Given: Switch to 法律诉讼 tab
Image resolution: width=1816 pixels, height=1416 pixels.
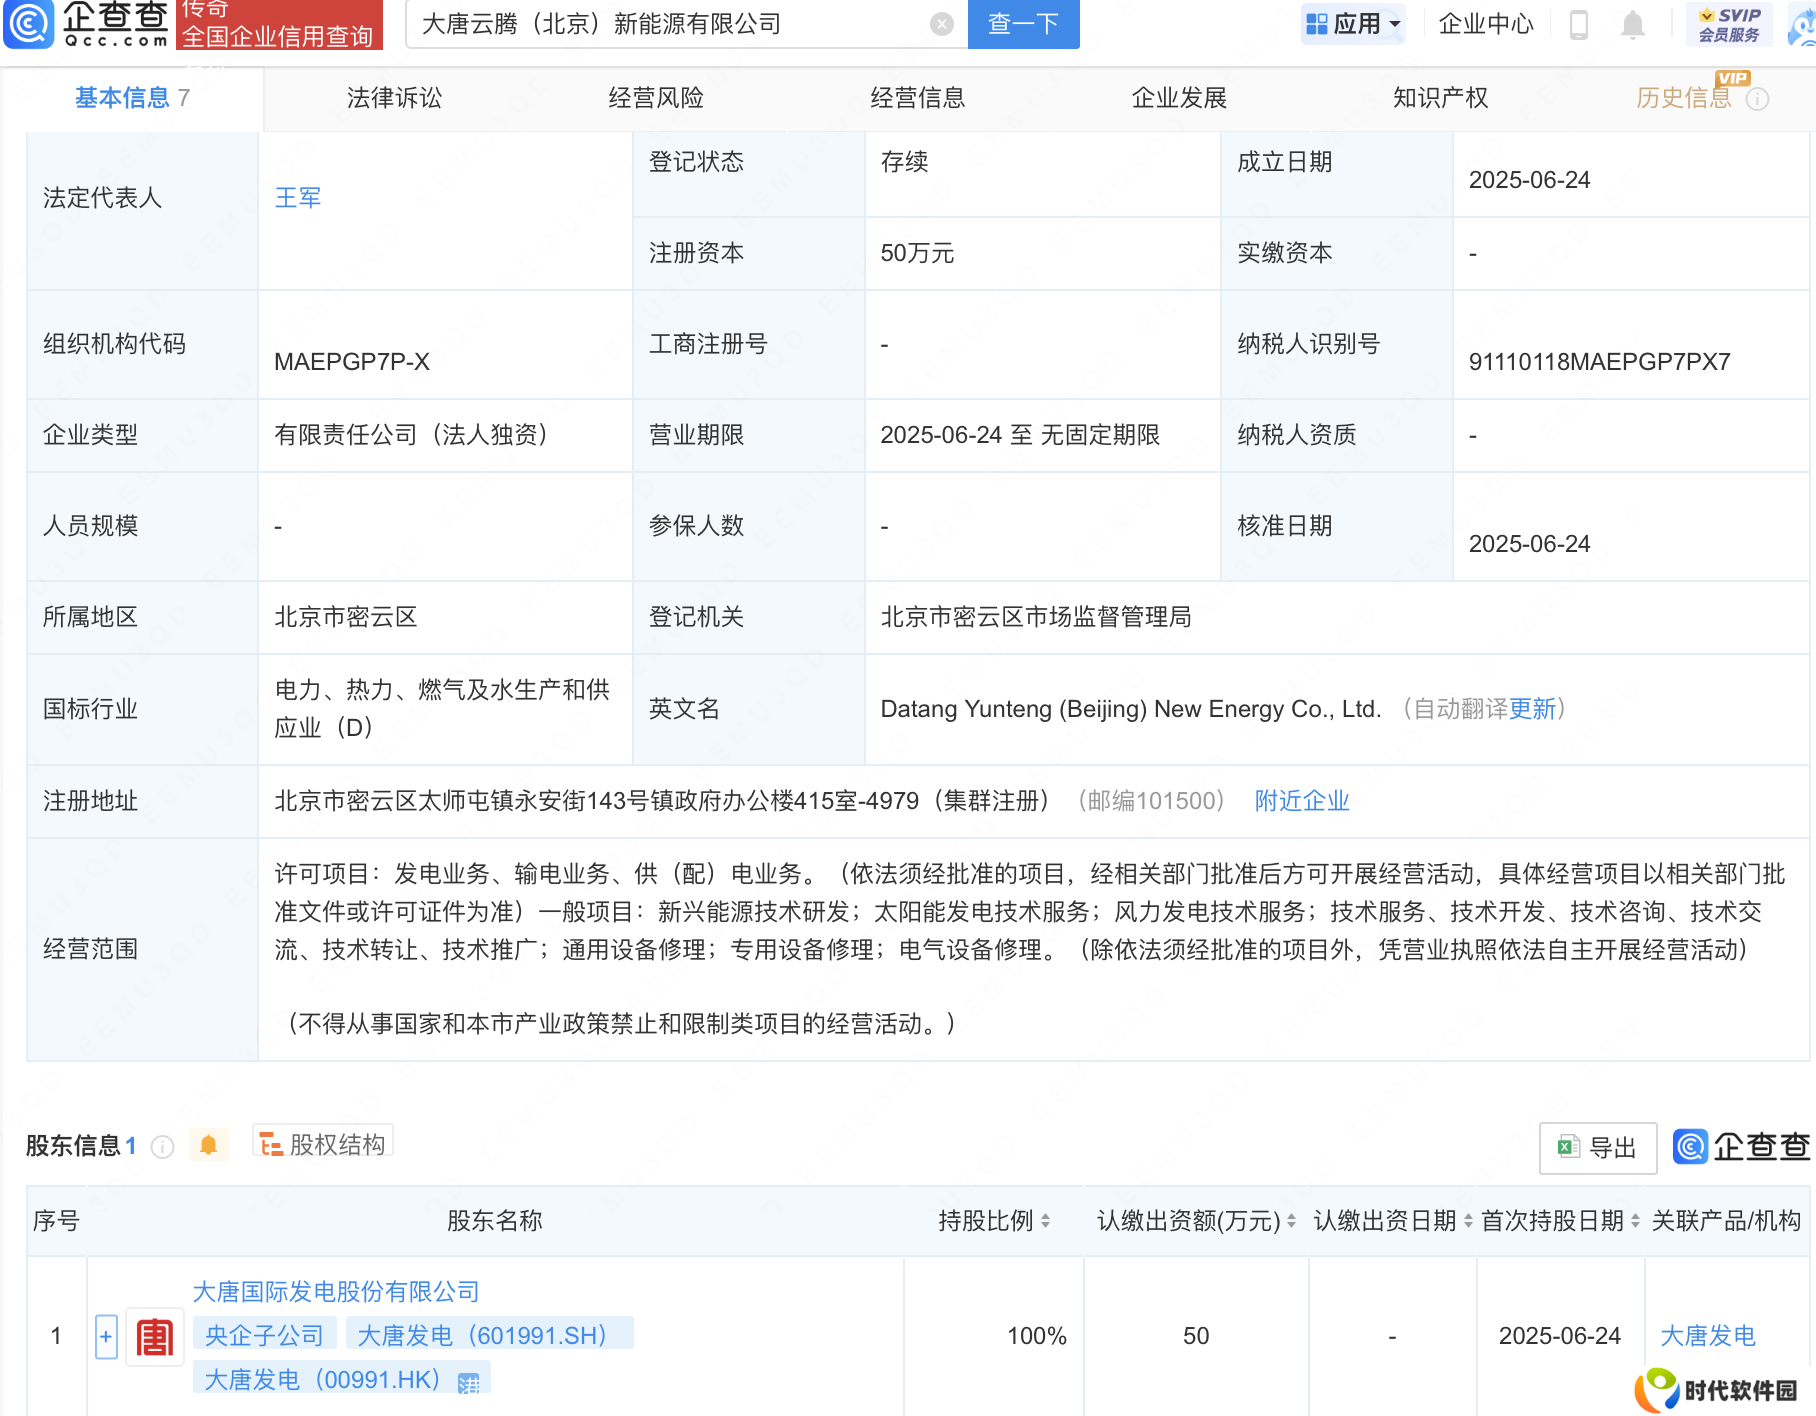Looking at the screenshot, I should [x=394, y=98].
